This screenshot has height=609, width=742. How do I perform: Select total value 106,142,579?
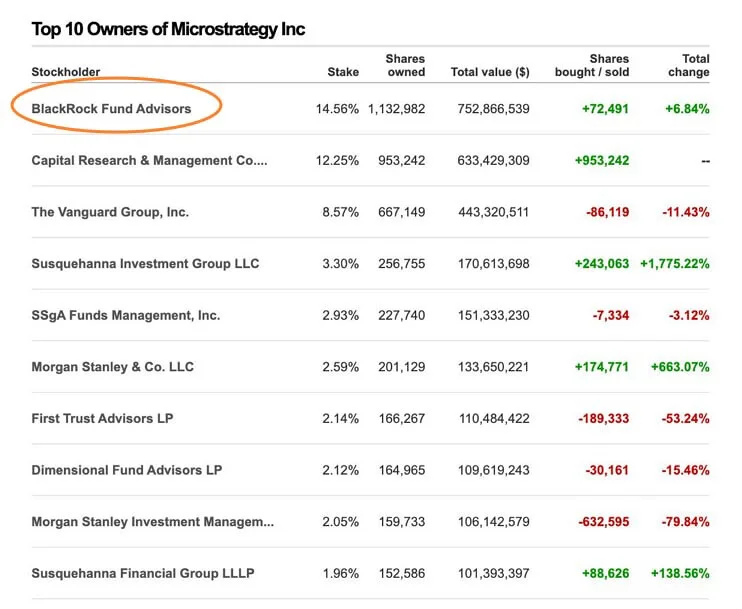494,521
